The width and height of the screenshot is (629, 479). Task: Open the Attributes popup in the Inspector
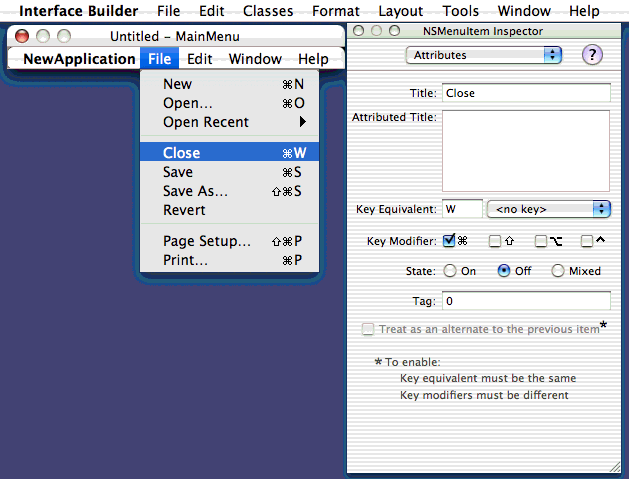pos(483,55)
